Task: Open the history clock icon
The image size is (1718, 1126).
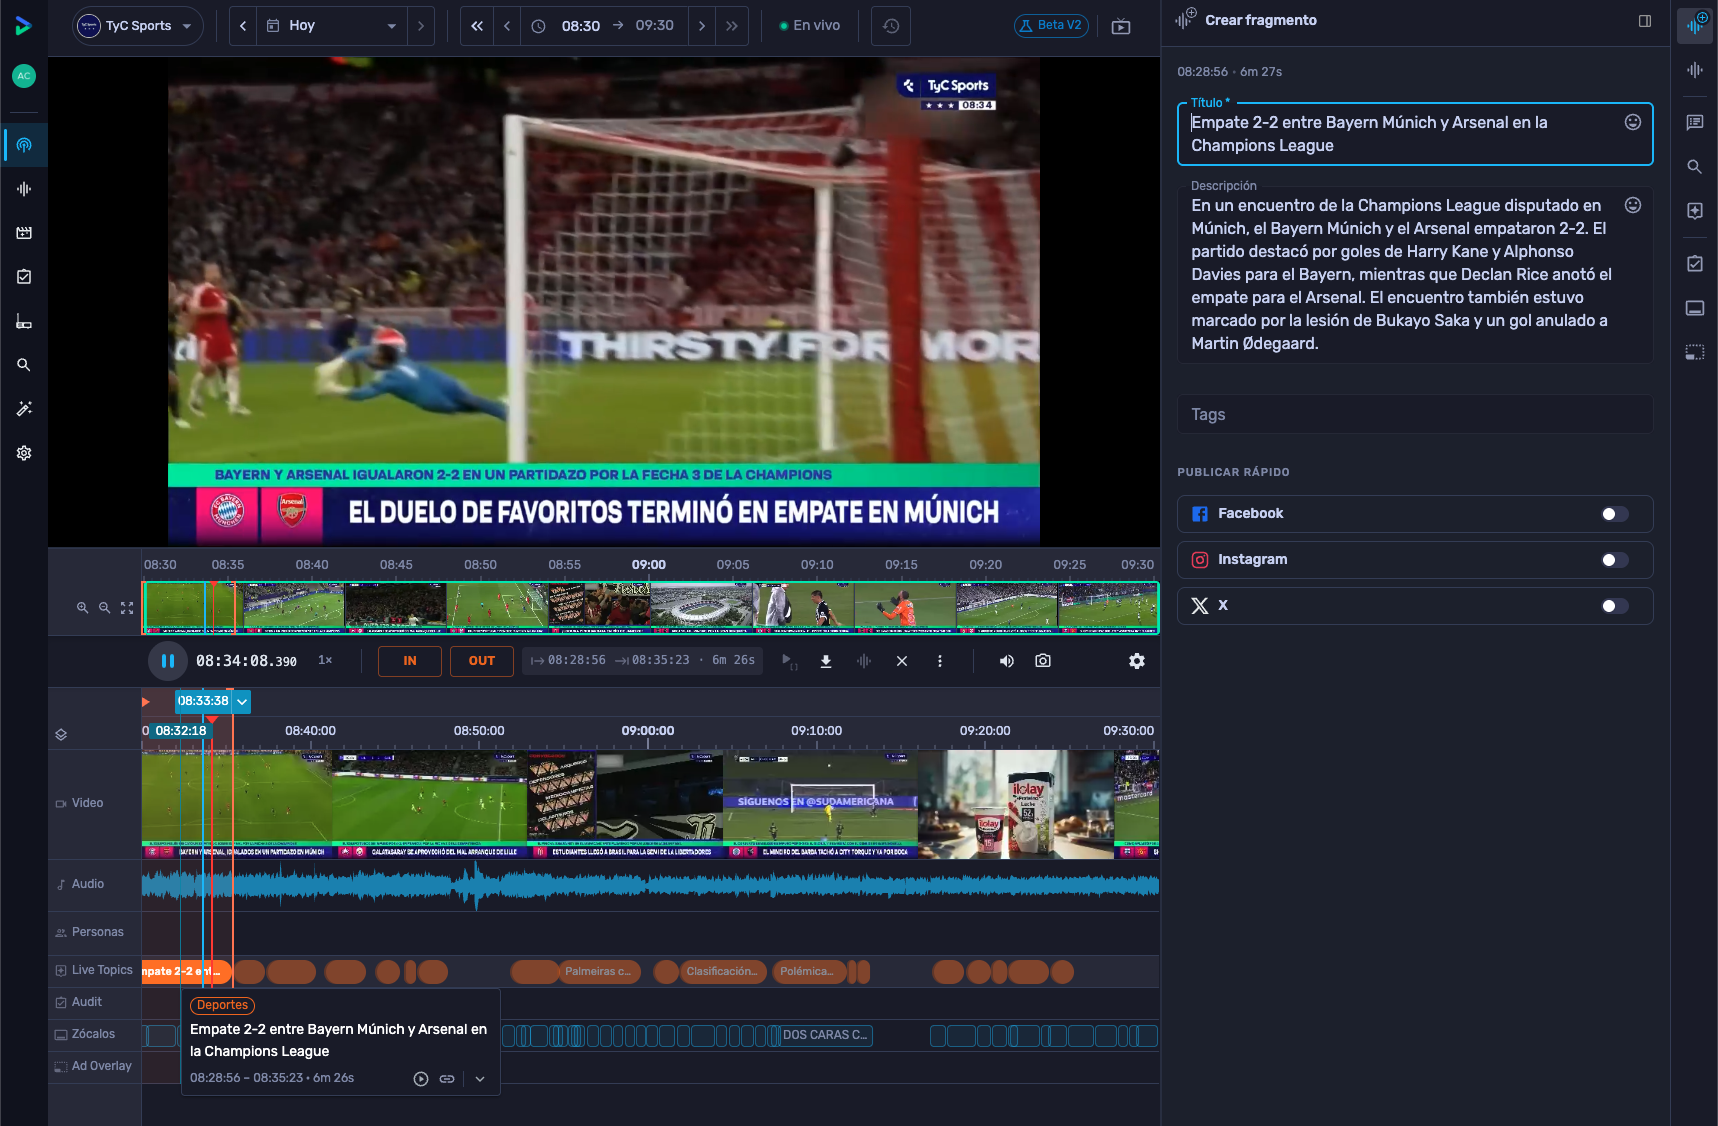Action: [x=891, y=26]
